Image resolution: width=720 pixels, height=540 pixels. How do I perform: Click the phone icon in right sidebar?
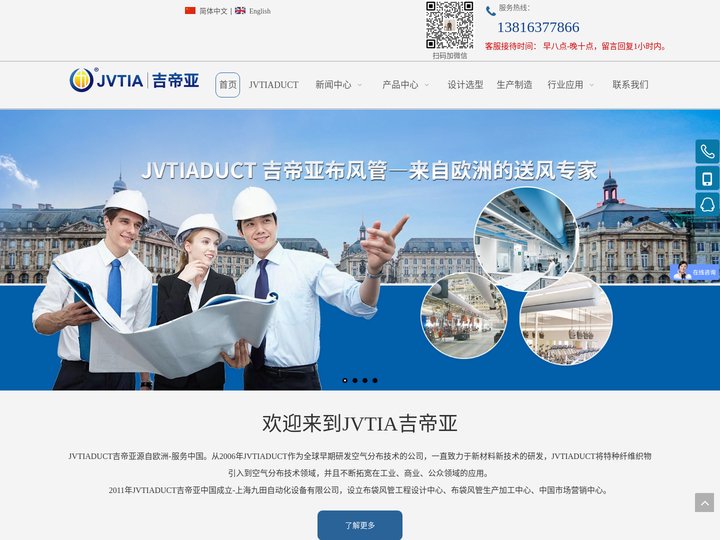(707, 152)
